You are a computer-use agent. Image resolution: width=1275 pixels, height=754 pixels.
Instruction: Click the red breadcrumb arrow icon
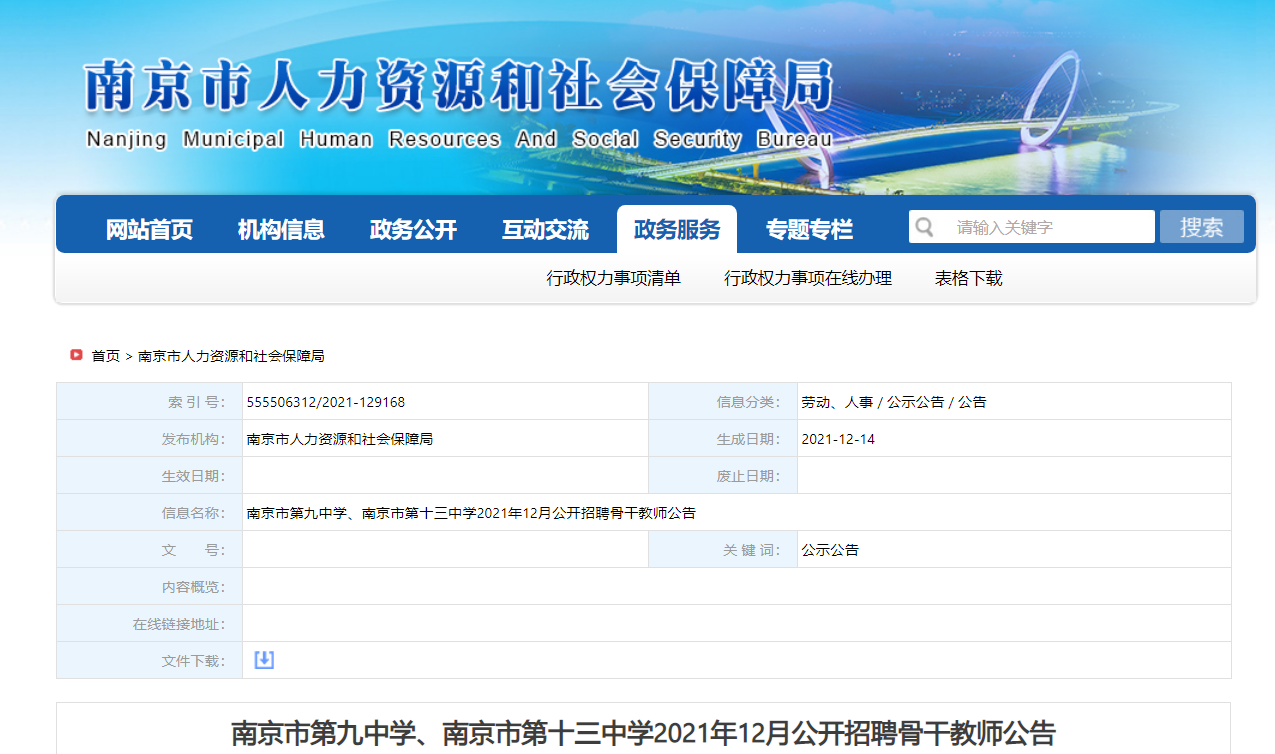(x=77, y=355)
